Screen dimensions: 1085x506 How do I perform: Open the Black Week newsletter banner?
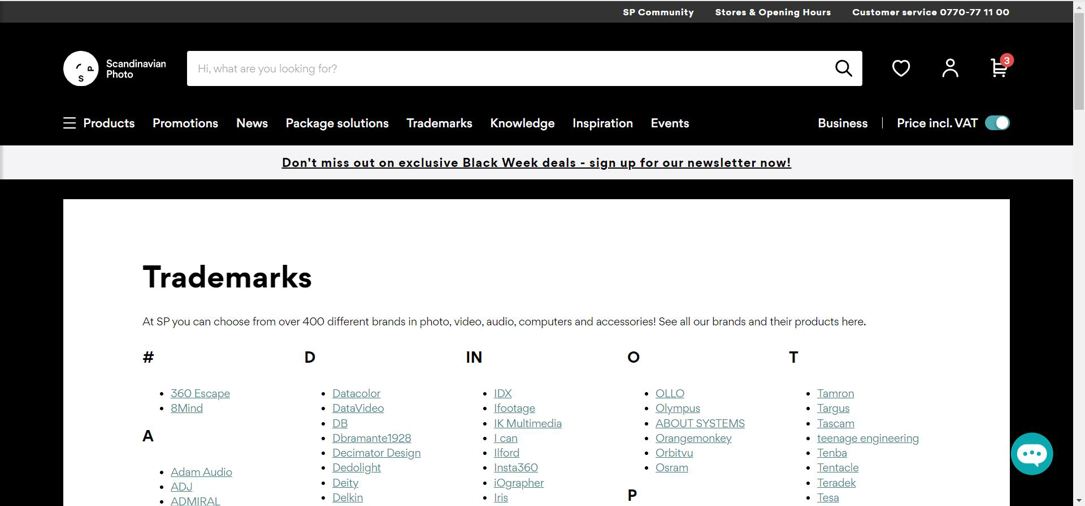[x=536, y=163]
